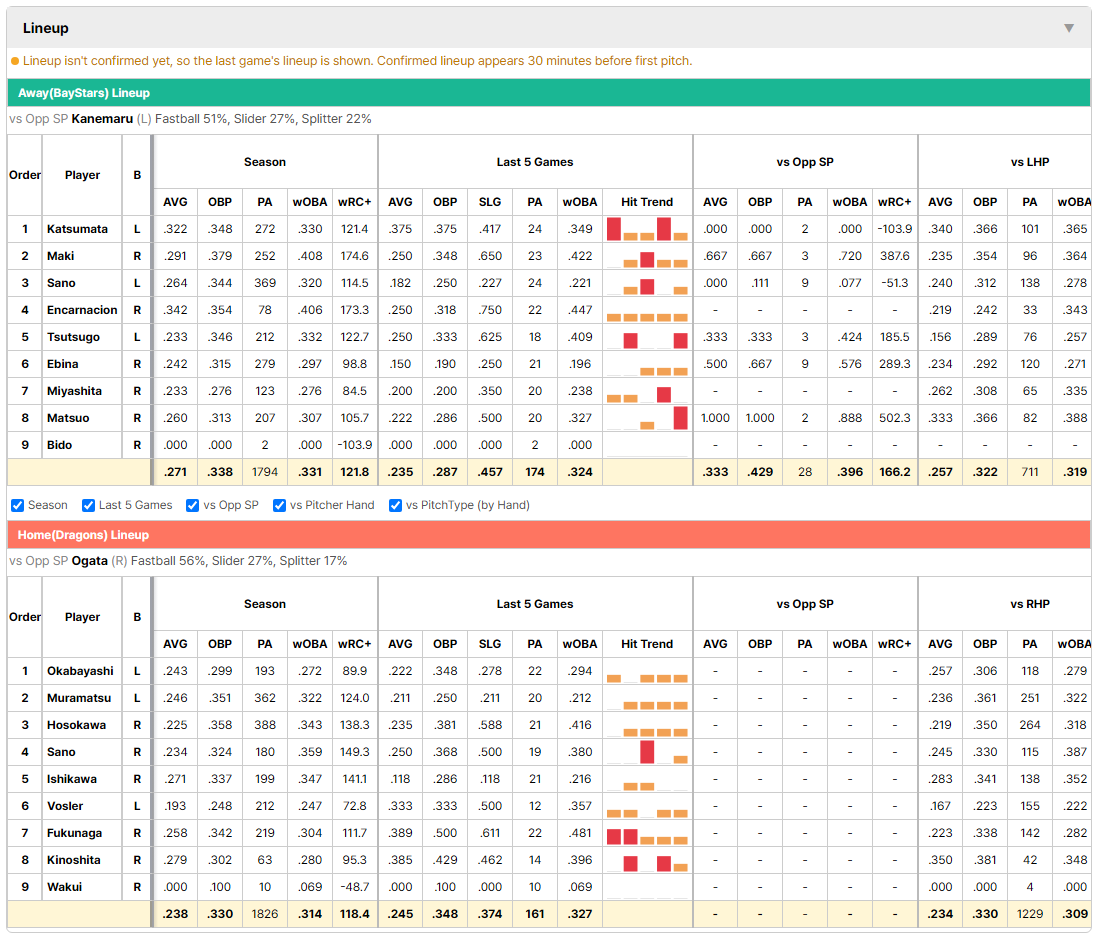The height and width of the screenshot is (939, 1098).
Task: Toggle the vs Opp SP checkbox
Action: pyautogui.click(x=193, y=505)
